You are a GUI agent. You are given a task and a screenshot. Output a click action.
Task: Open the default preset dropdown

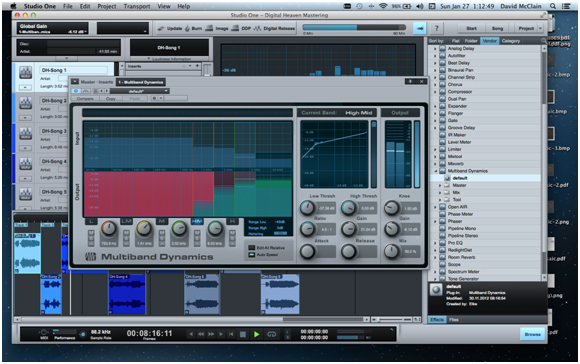click(x=139, y=91)
